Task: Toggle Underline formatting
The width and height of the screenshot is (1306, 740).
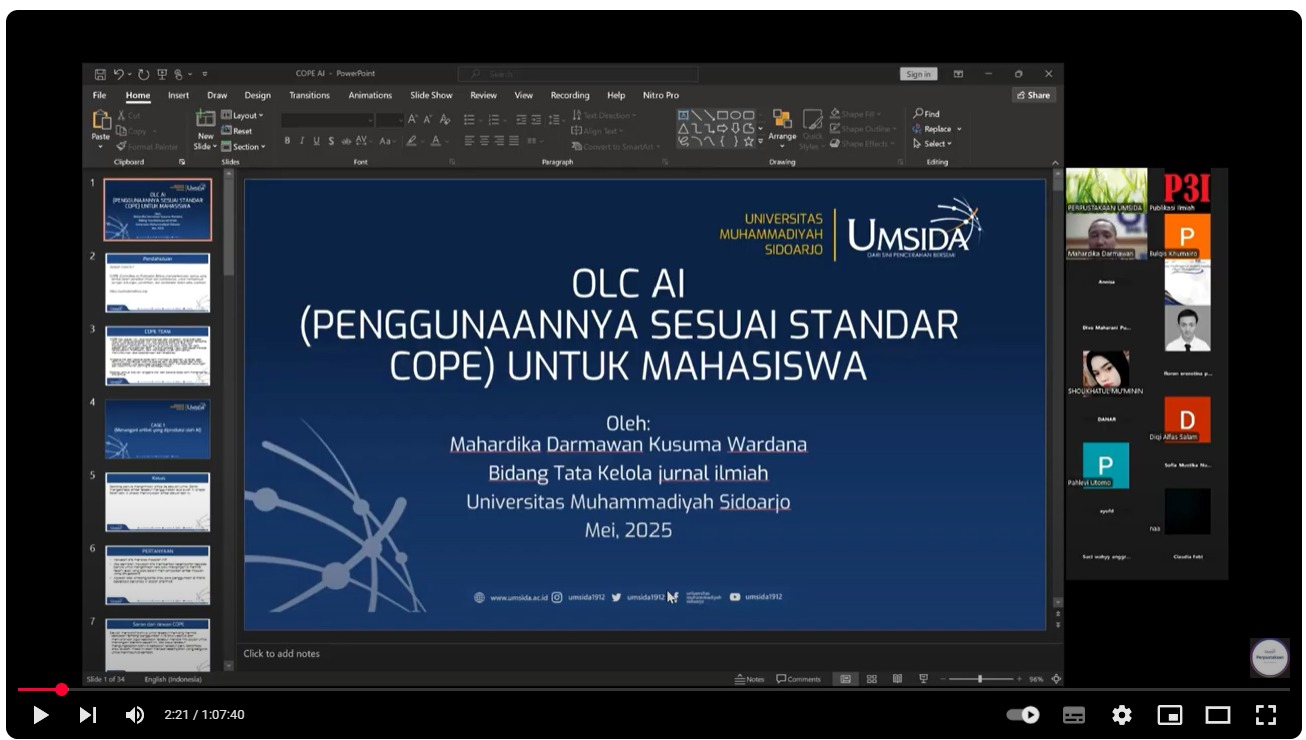Action: coord(317,141)
